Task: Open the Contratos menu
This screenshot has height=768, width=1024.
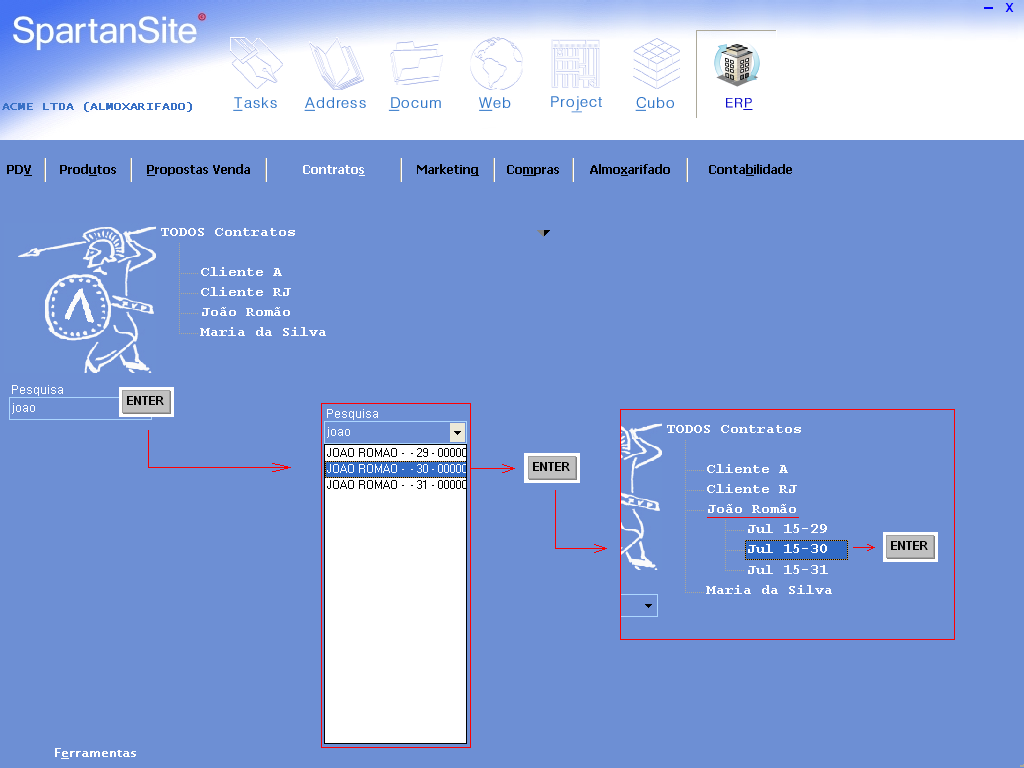Action: pyautogui.click(x=333, y=170)
